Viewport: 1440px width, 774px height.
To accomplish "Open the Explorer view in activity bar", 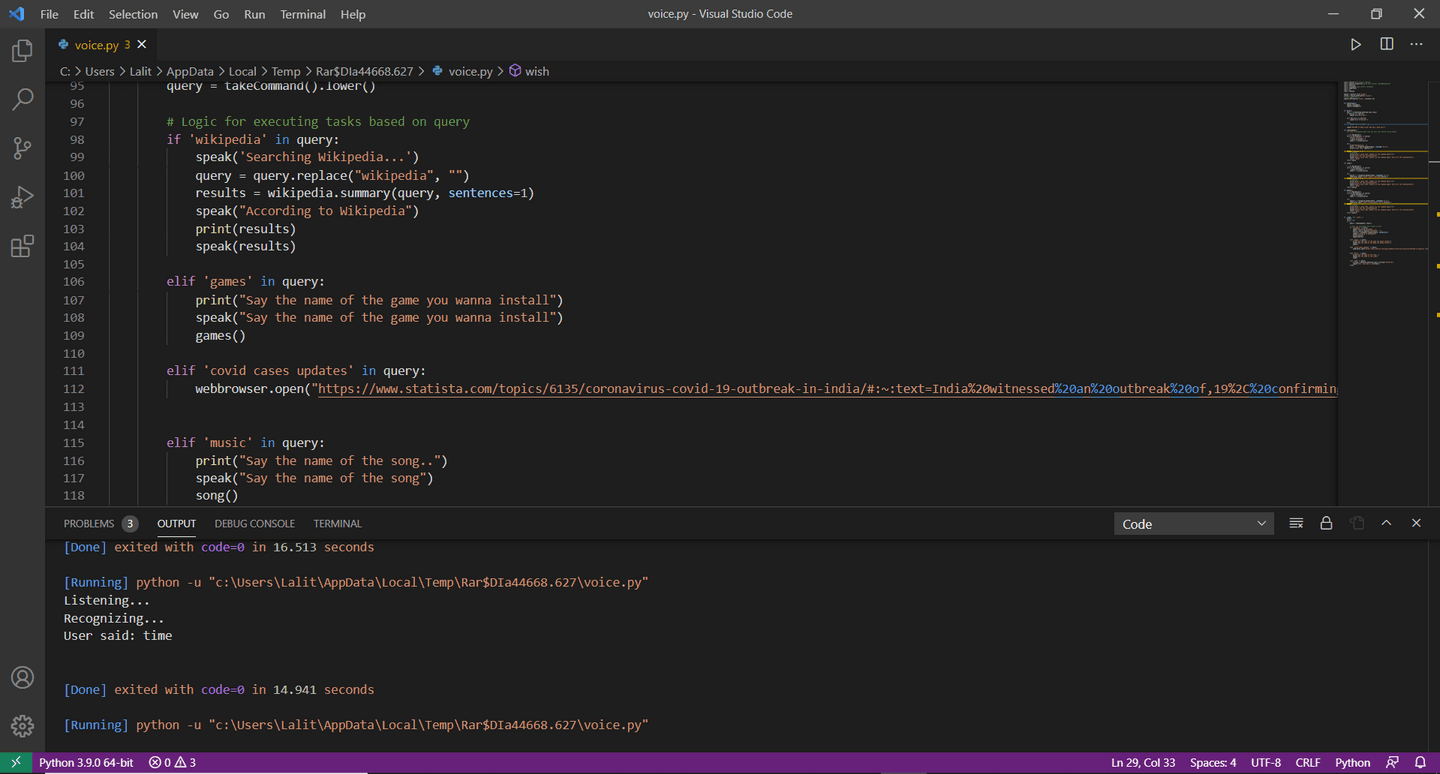I will (x=22, y=51).
